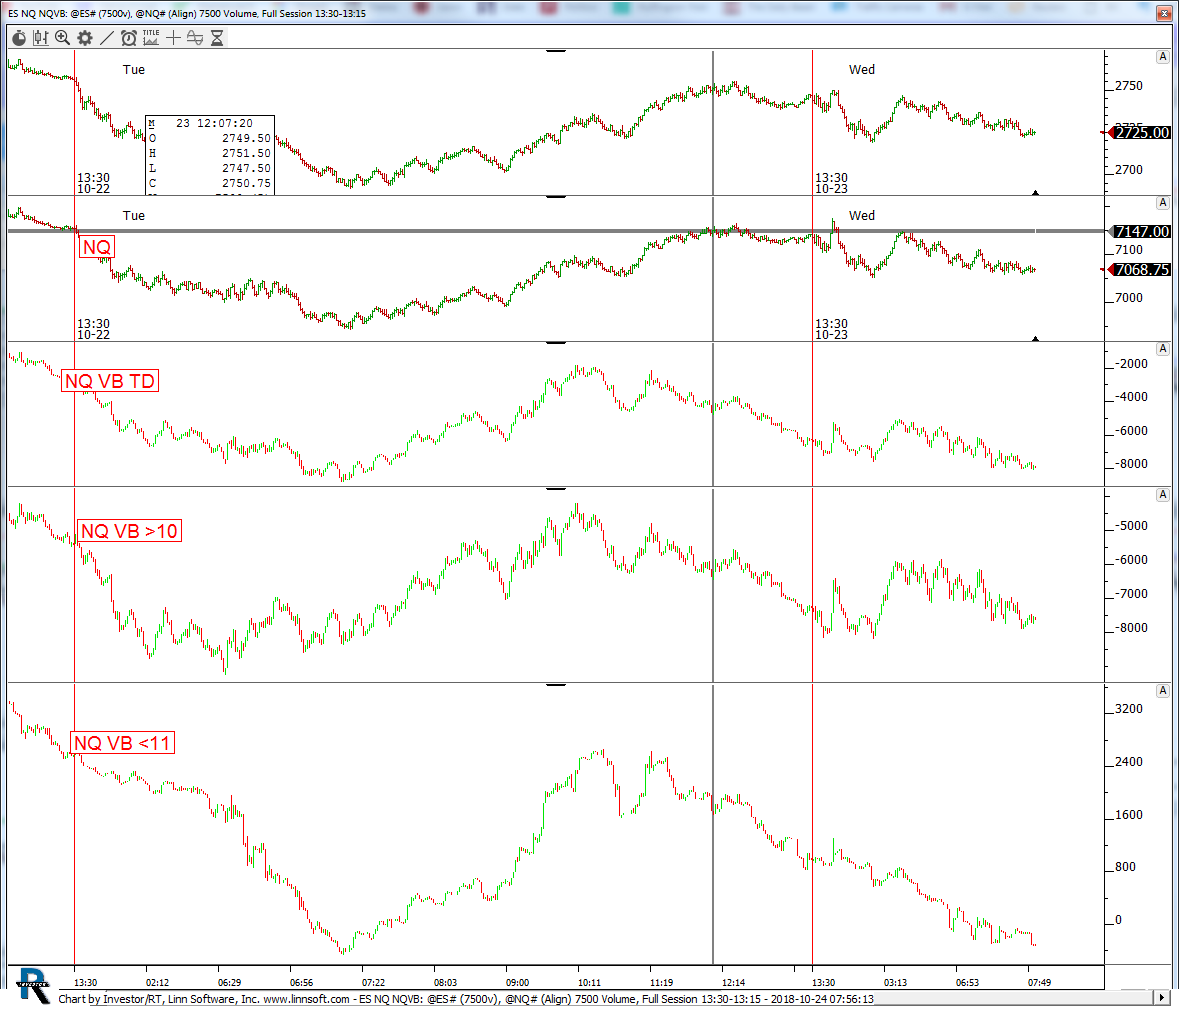Click the periodicity pie-clock toolbar icon
This screenshot has height=1014, width=1179.
19,38
